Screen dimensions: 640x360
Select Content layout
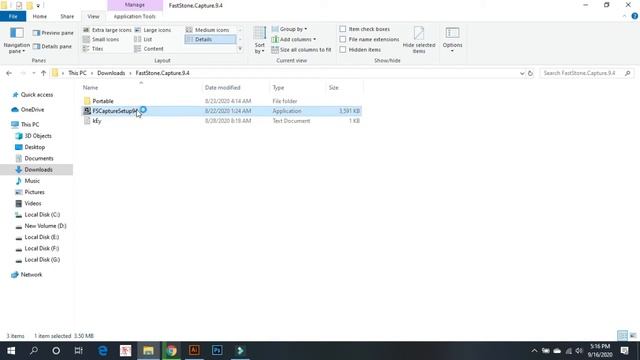149,49
